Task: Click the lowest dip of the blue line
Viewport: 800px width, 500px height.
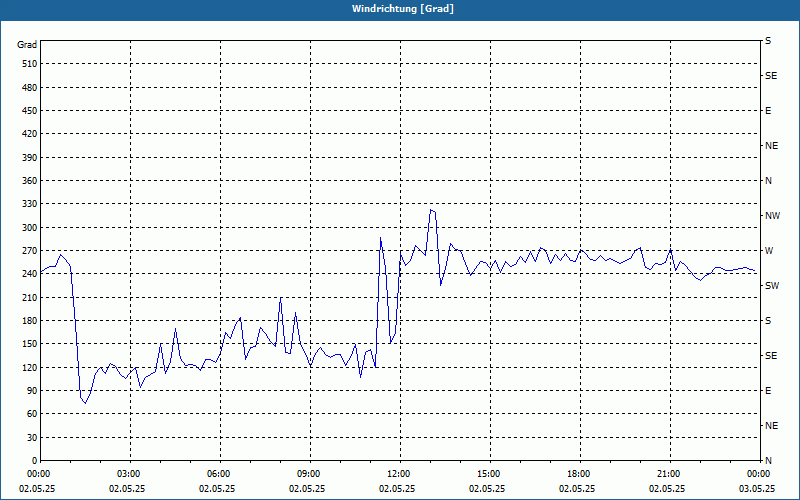Action: click(85, 403)
